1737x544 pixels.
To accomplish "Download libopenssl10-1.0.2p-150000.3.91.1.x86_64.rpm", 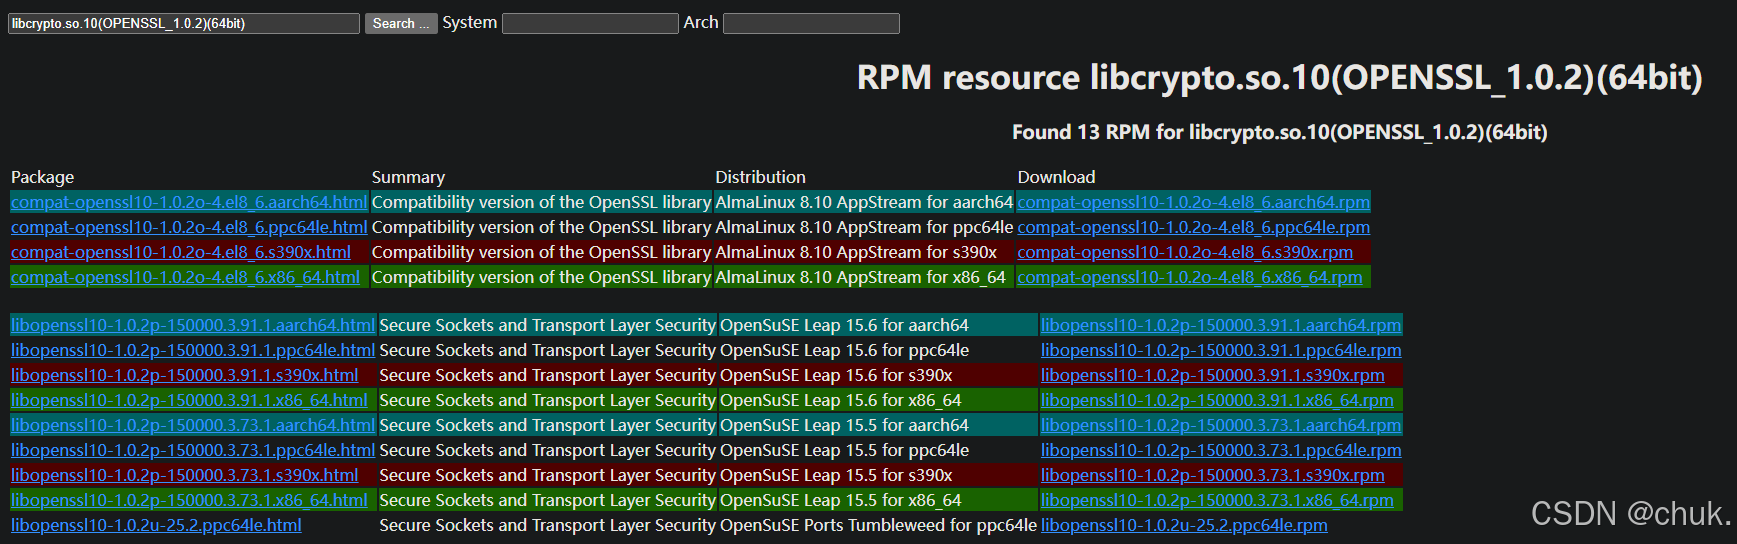I will pos(1217,400).
